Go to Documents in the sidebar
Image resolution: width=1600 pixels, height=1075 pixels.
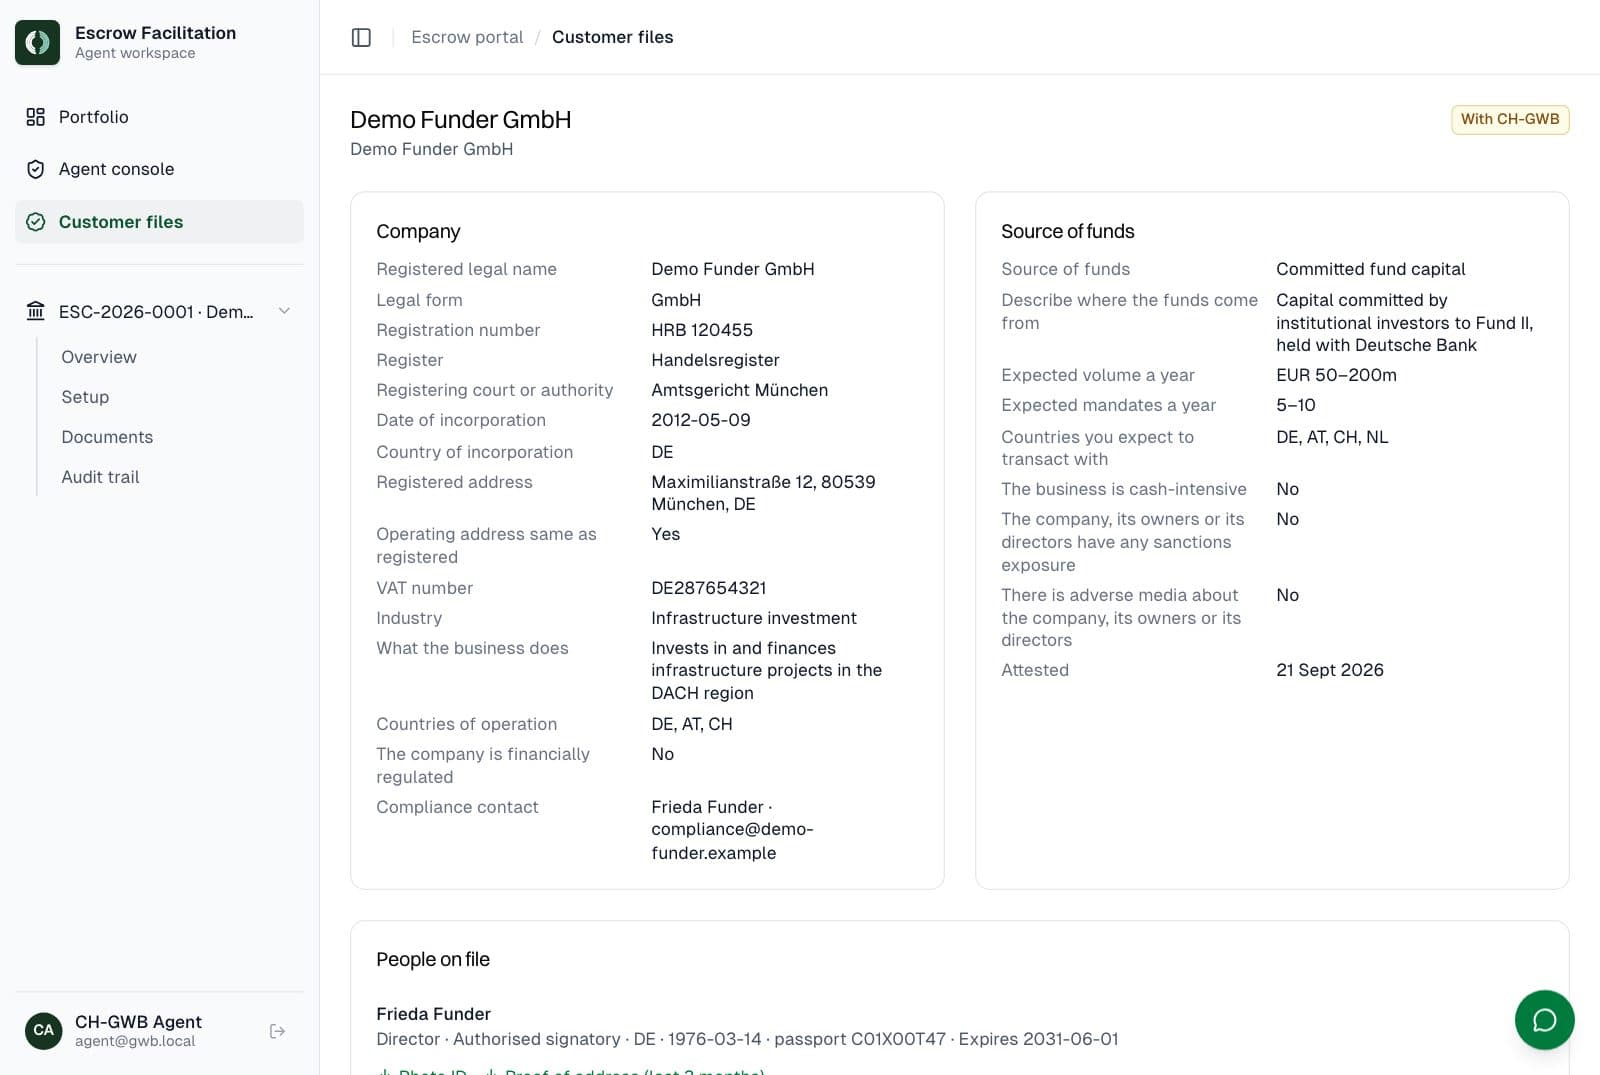pos(107,437)
